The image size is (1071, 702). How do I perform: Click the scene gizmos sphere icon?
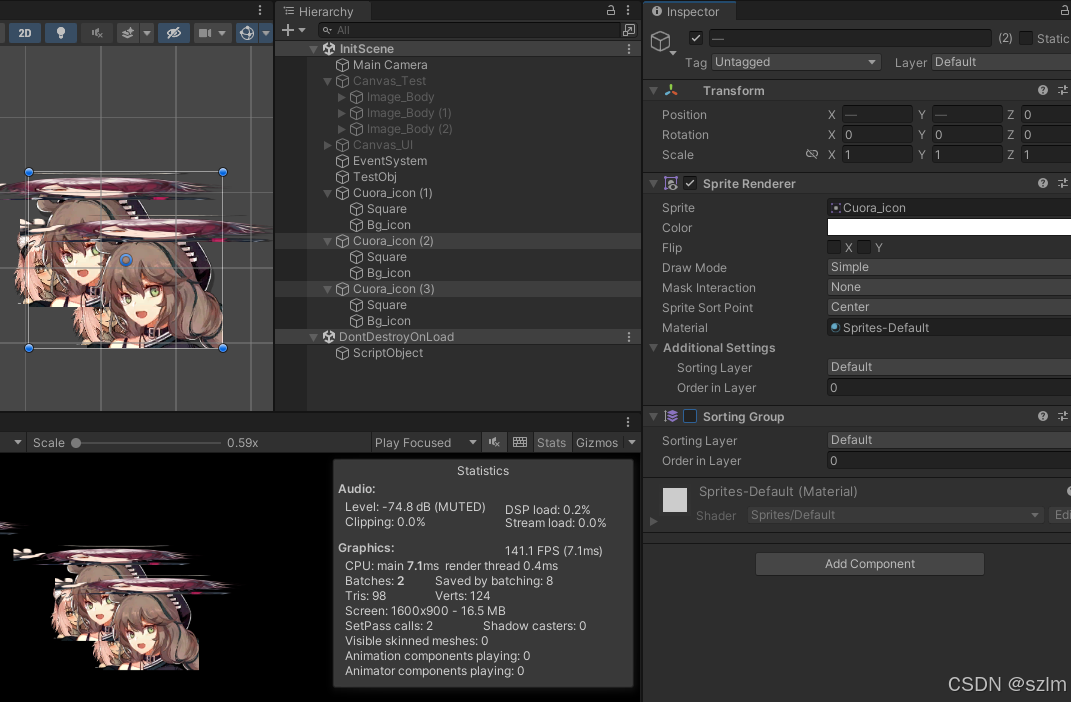point(247,33)
